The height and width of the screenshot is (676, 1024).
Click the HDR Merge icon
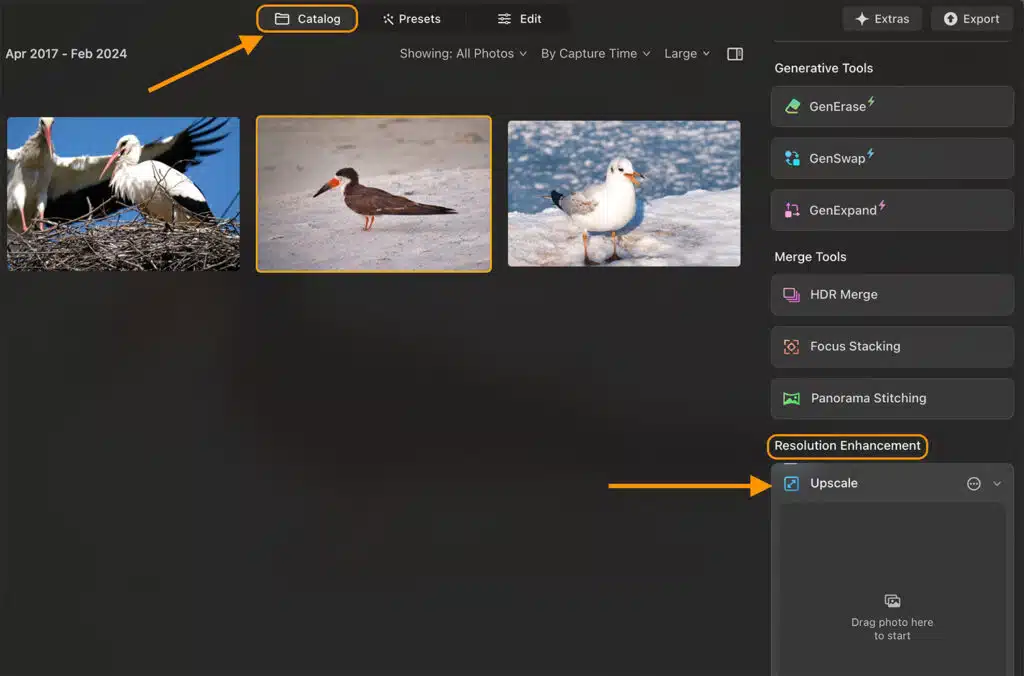coord(792,295)
